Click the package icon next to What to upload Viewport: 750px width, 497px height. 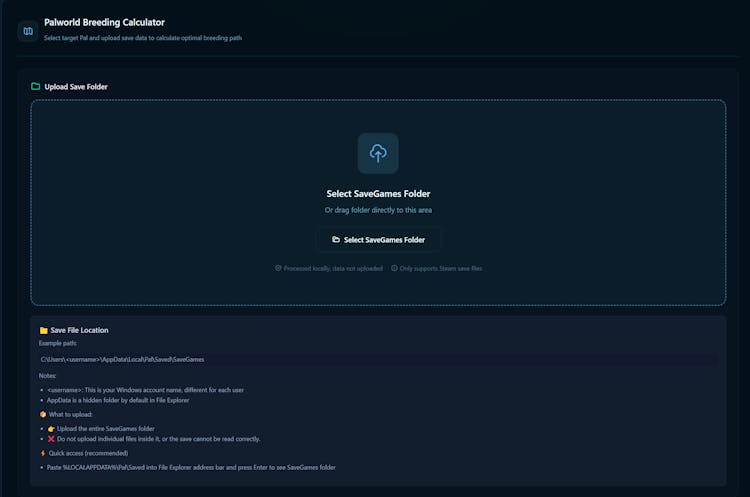coord(42,414)
